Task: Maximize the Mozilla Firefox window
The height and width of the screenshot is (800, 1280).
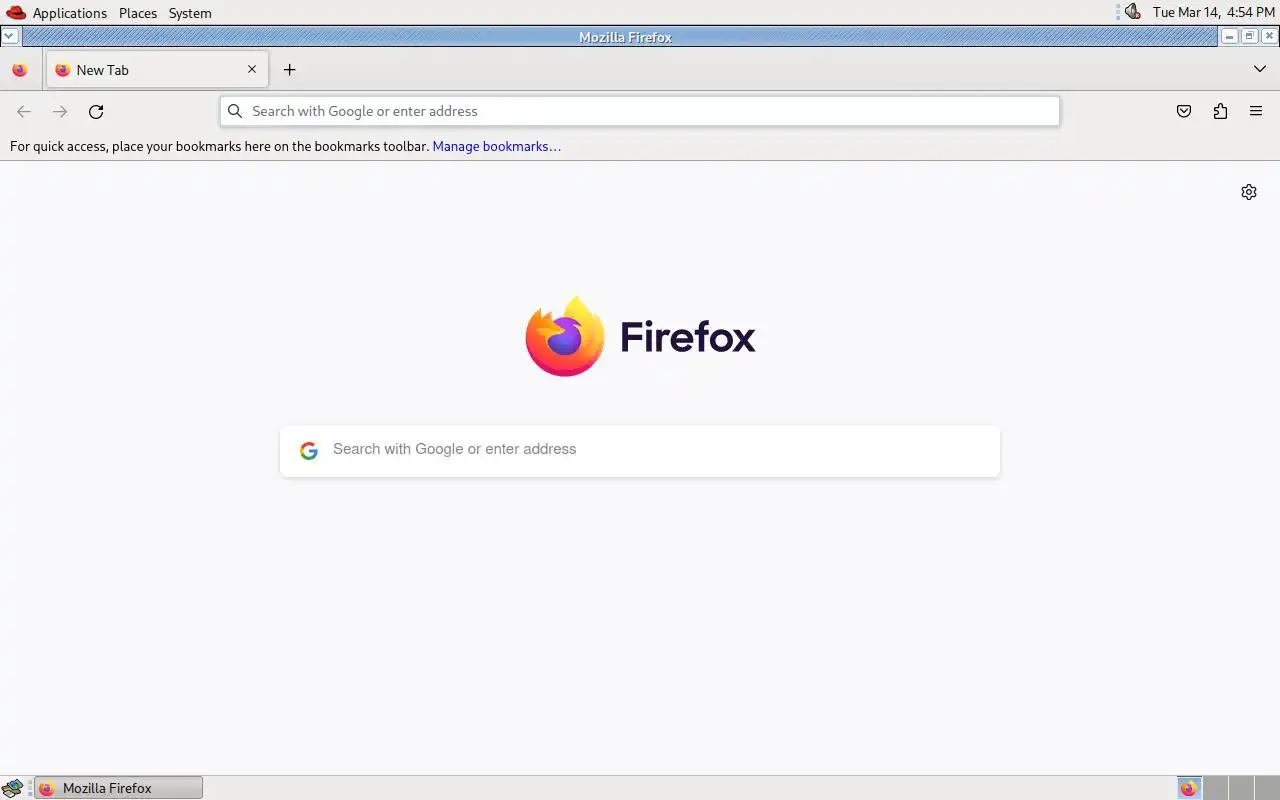Action: [1249, 36]
